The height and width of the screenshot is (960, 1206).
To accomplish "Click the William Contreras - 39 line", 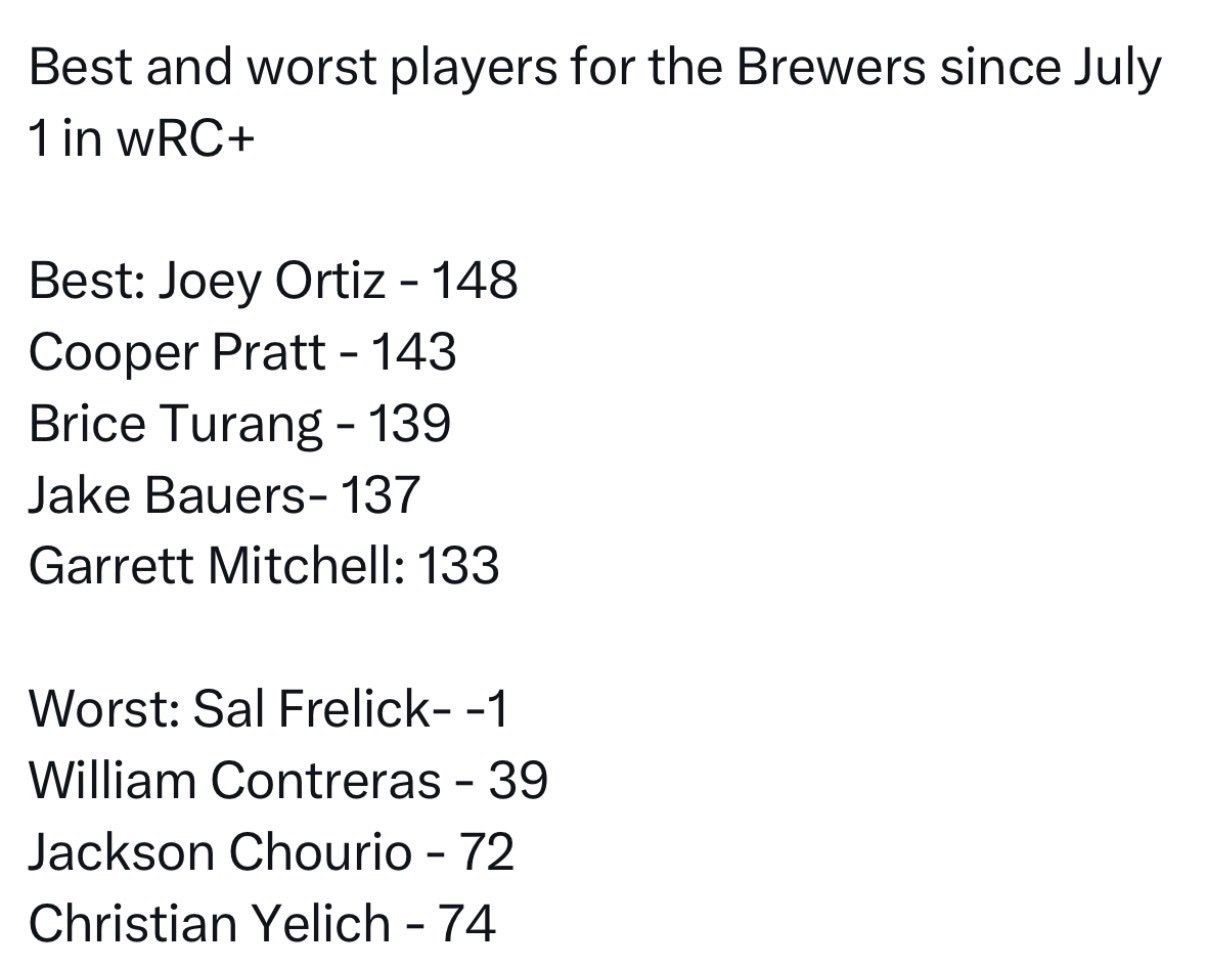I will coord(288,780).
